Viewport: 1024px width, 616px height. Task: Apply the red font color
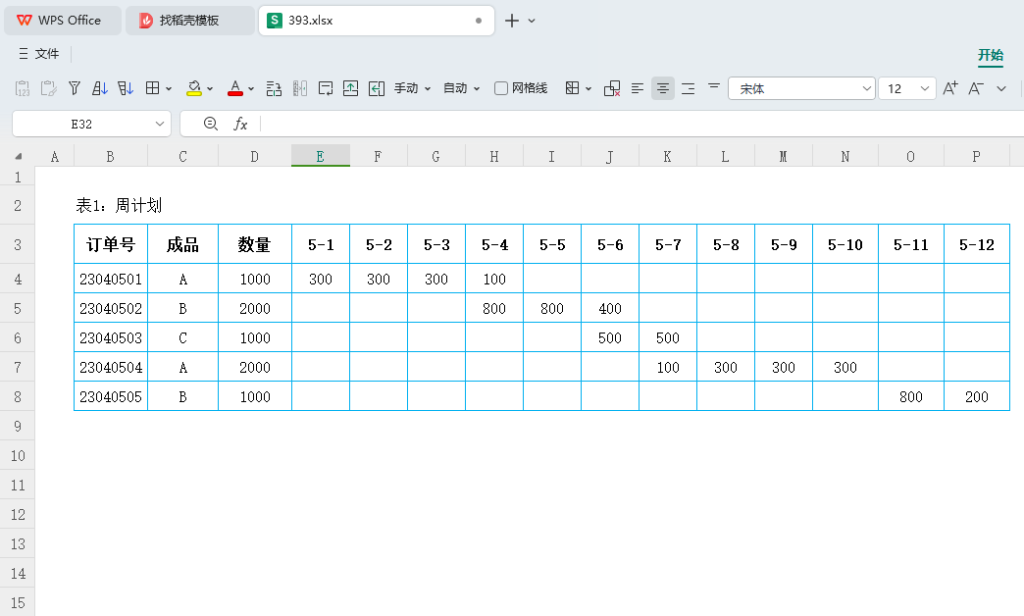click(x=235, y=88)
